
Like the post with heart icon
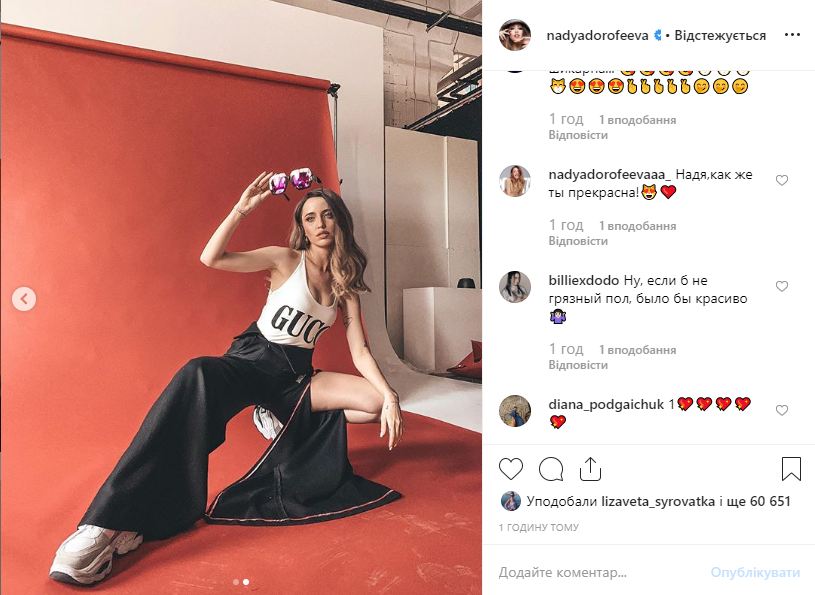(511, 469)
